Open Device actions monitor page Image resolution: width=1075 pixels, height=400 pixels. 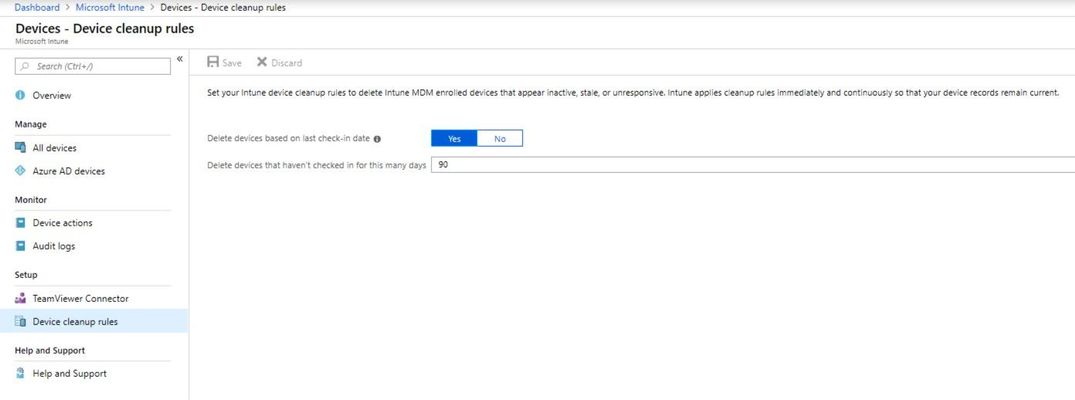pos(62,222)
